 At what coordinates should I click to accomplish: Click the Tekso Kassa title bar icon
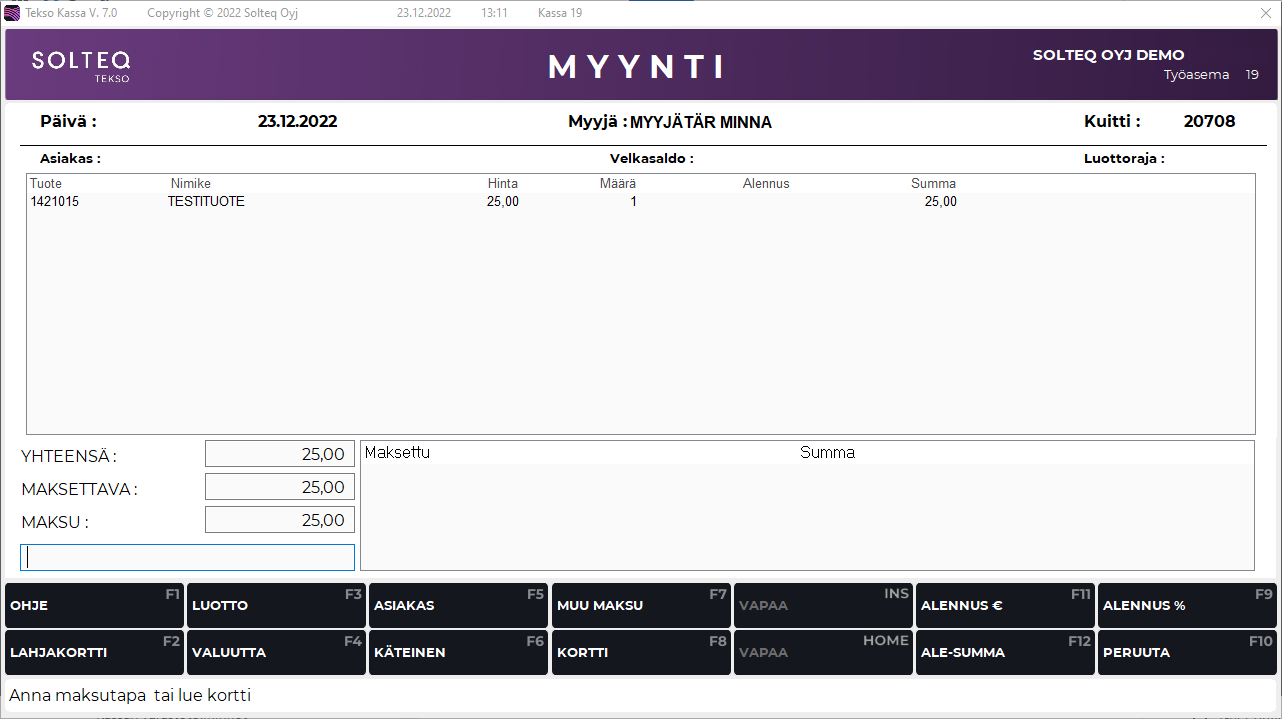pos(13,14)
